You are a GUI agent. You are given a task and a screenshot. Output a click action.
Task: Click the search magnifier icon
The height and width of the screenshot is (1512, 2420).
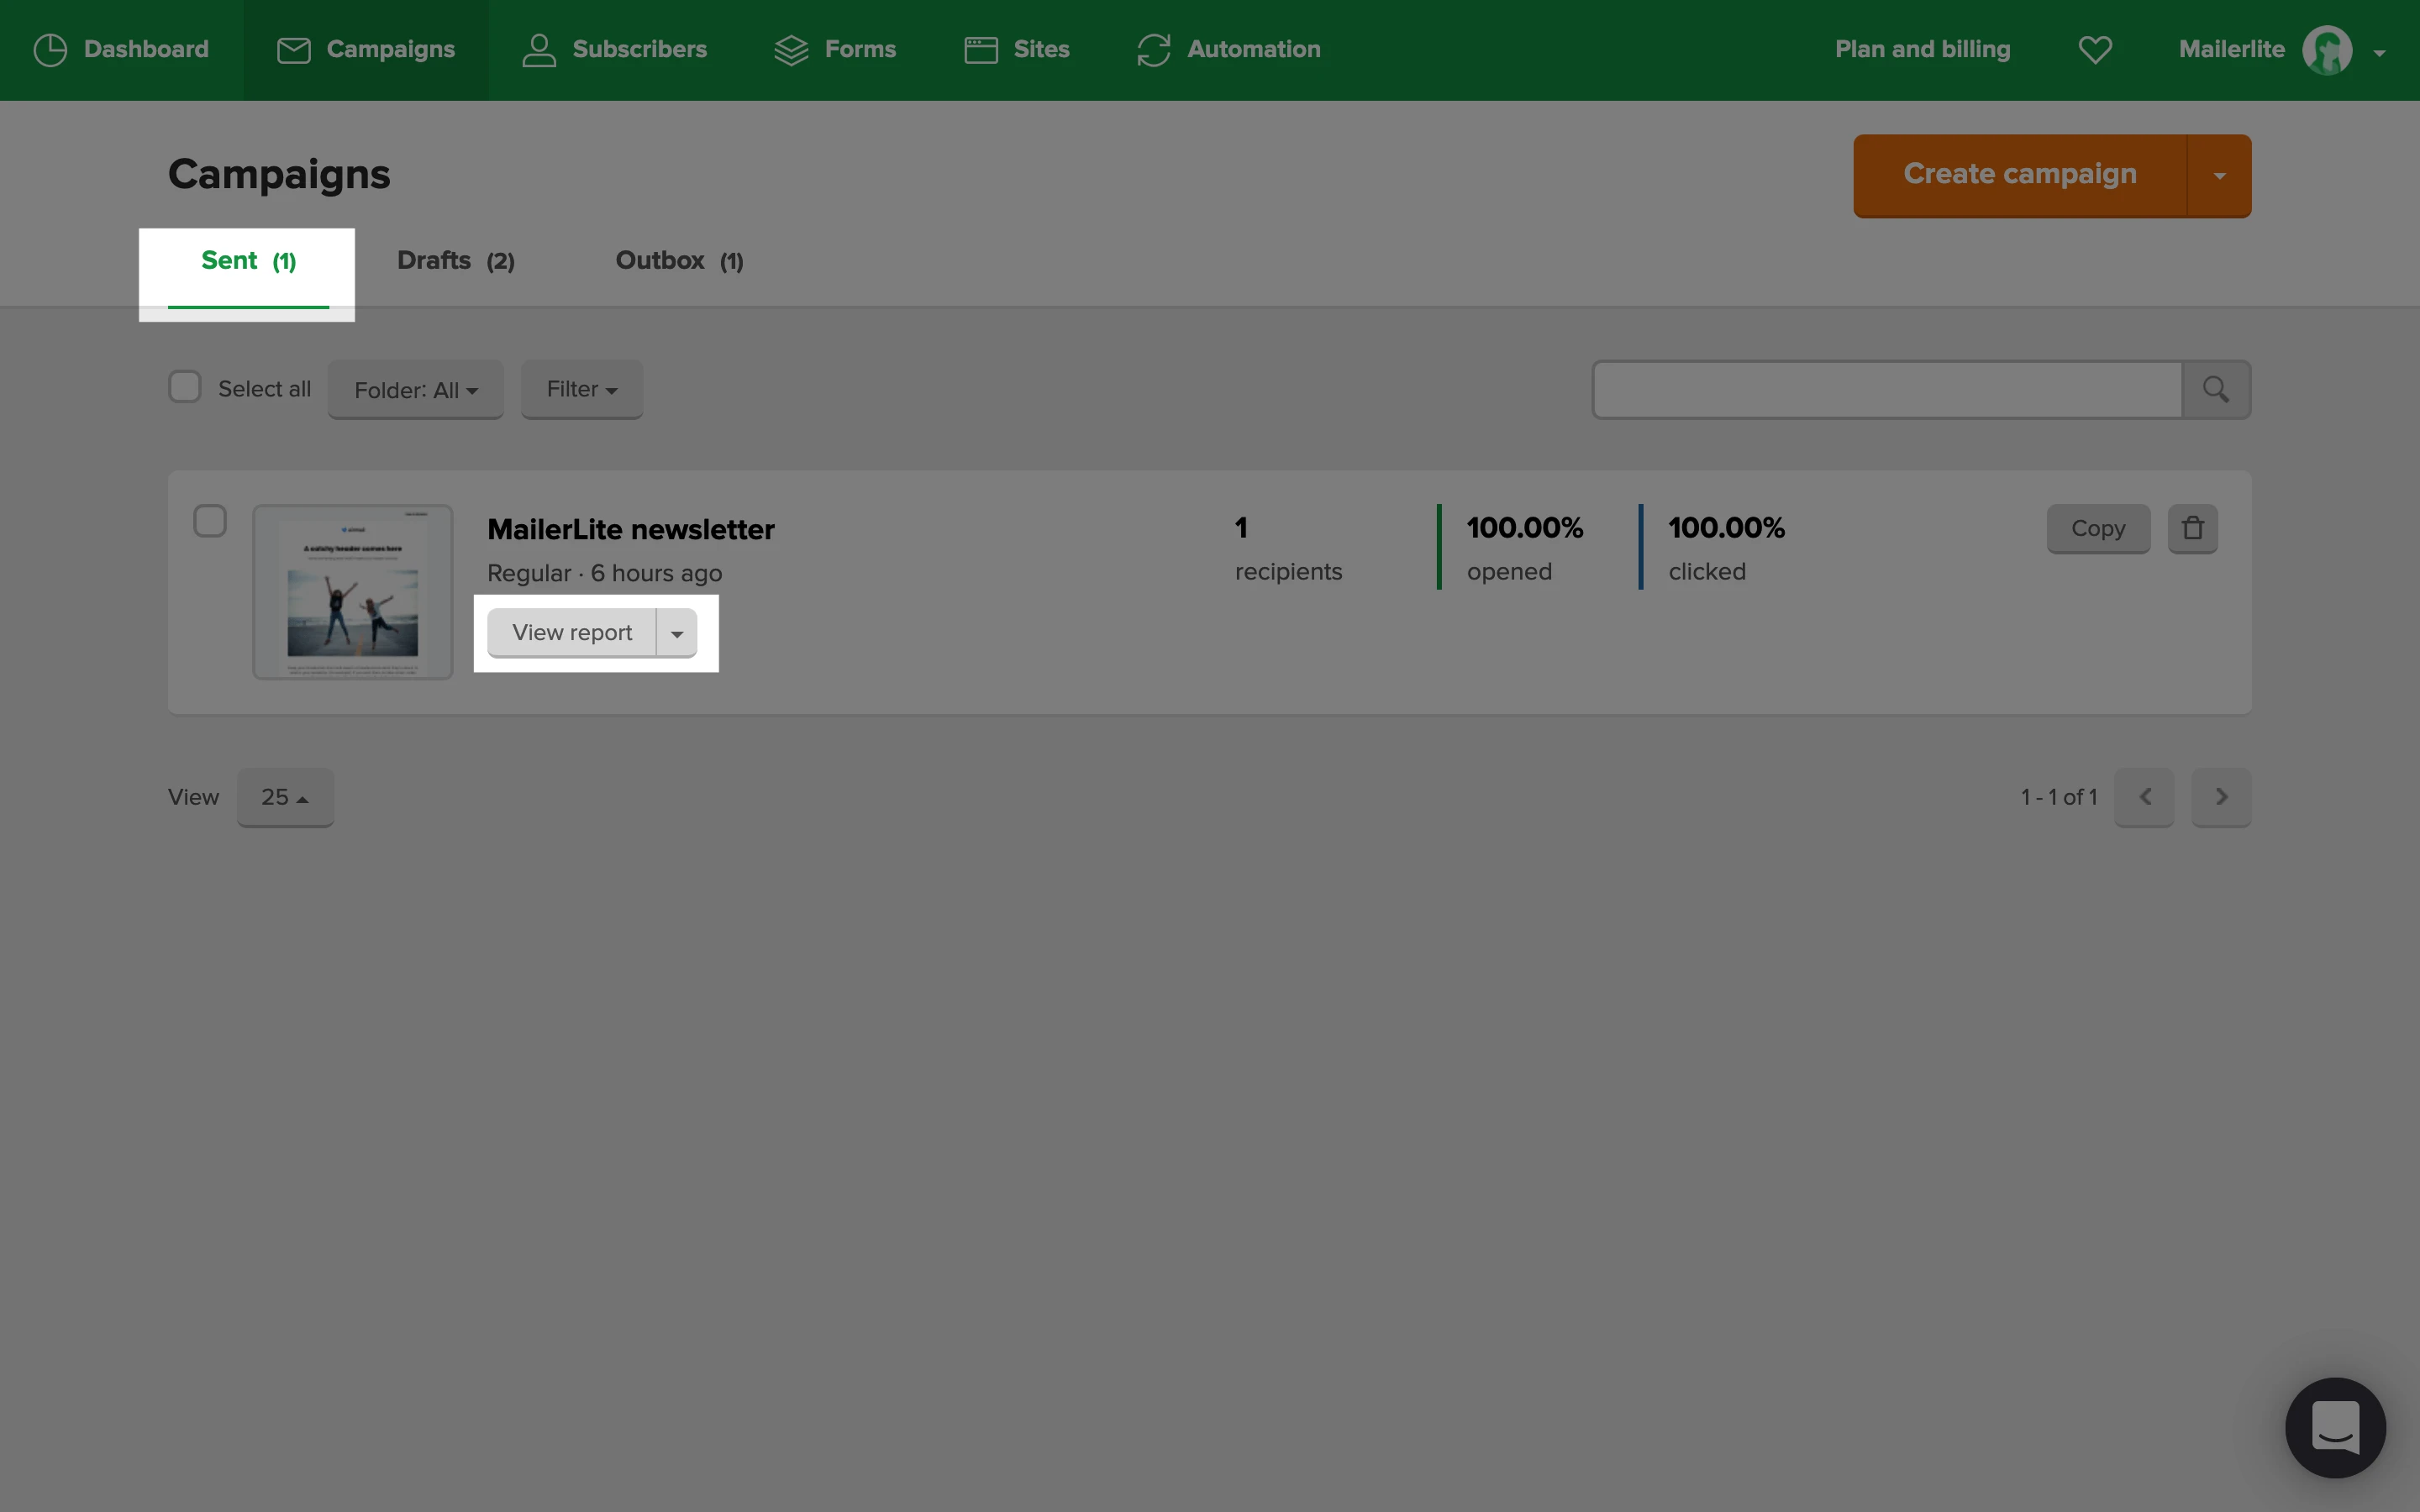click(x=2215, y=389)
